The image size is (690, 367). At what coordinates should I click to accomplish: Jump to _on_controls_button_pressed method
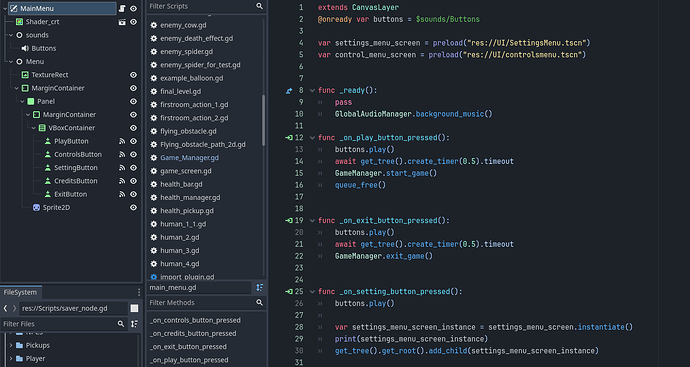click(195, 320)
